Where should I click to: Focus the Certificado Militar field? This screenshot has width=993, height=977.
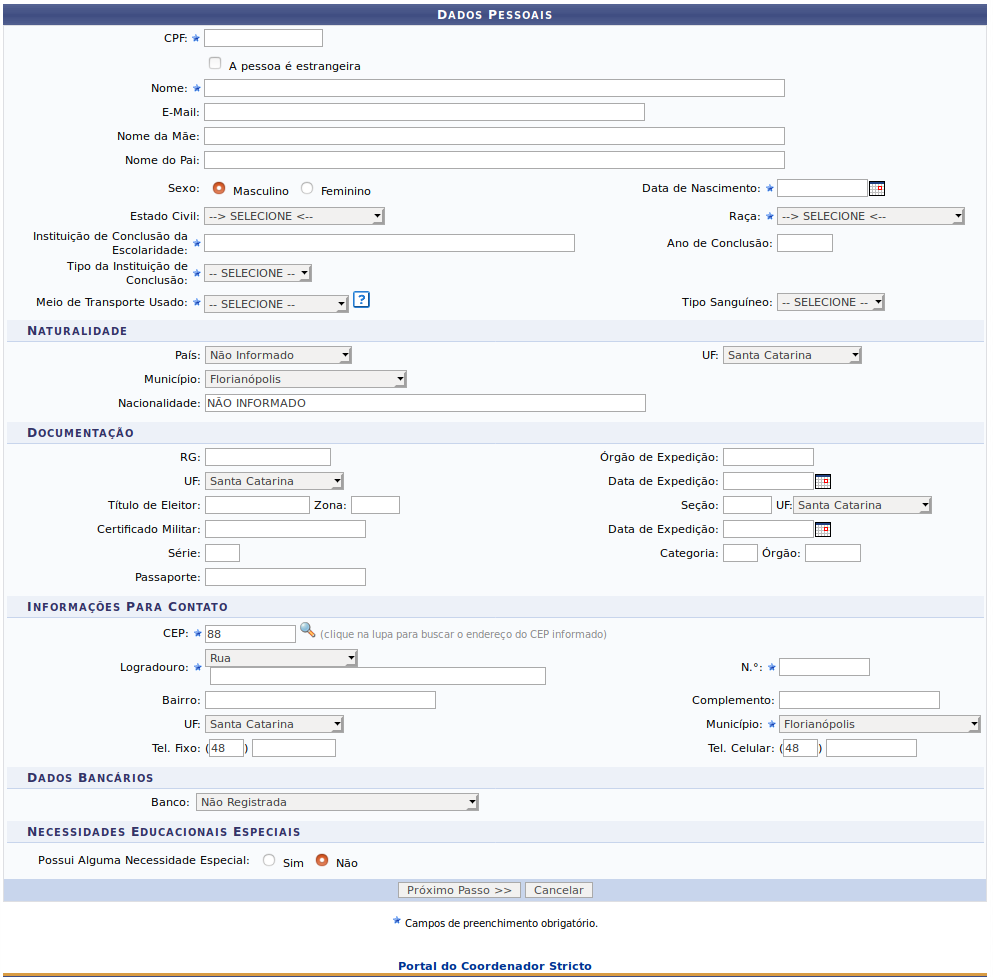(x=286, y=529)
